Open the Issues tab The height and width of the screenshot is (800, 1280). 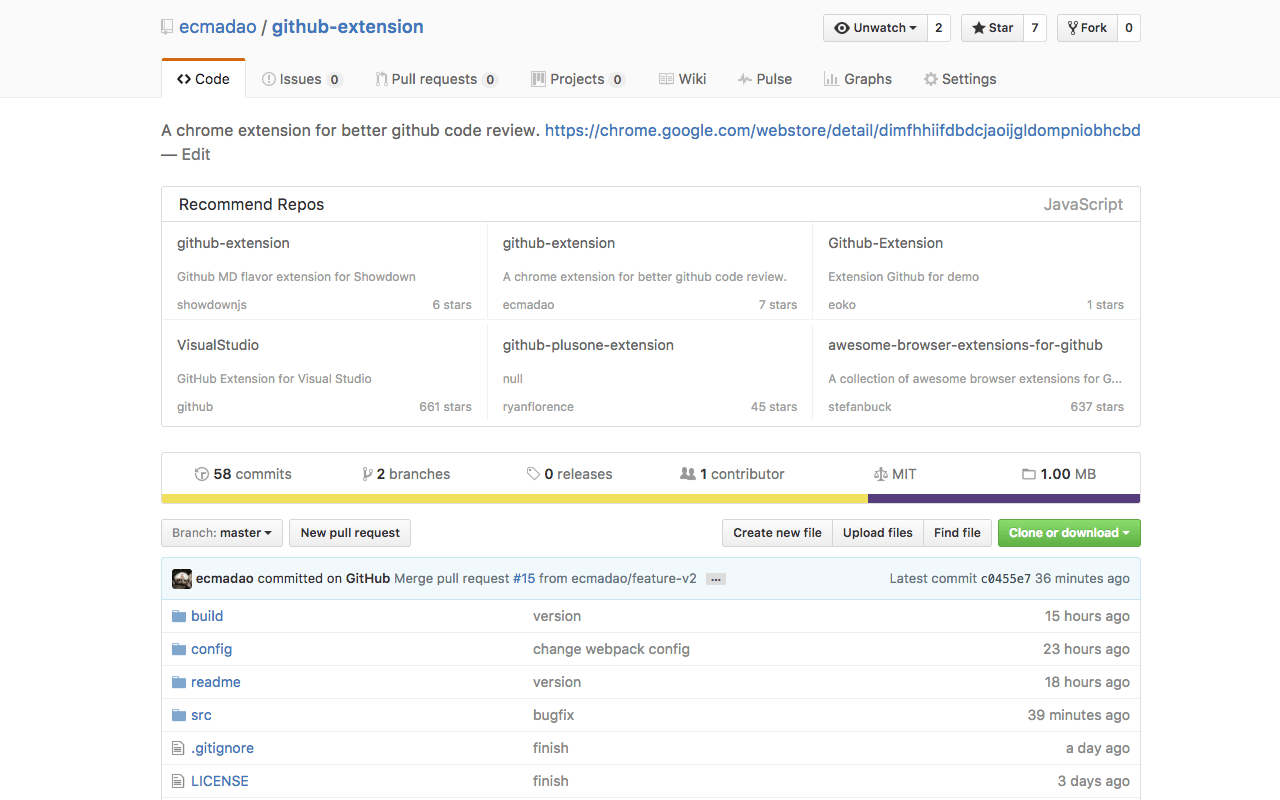[x=302, y=79]
